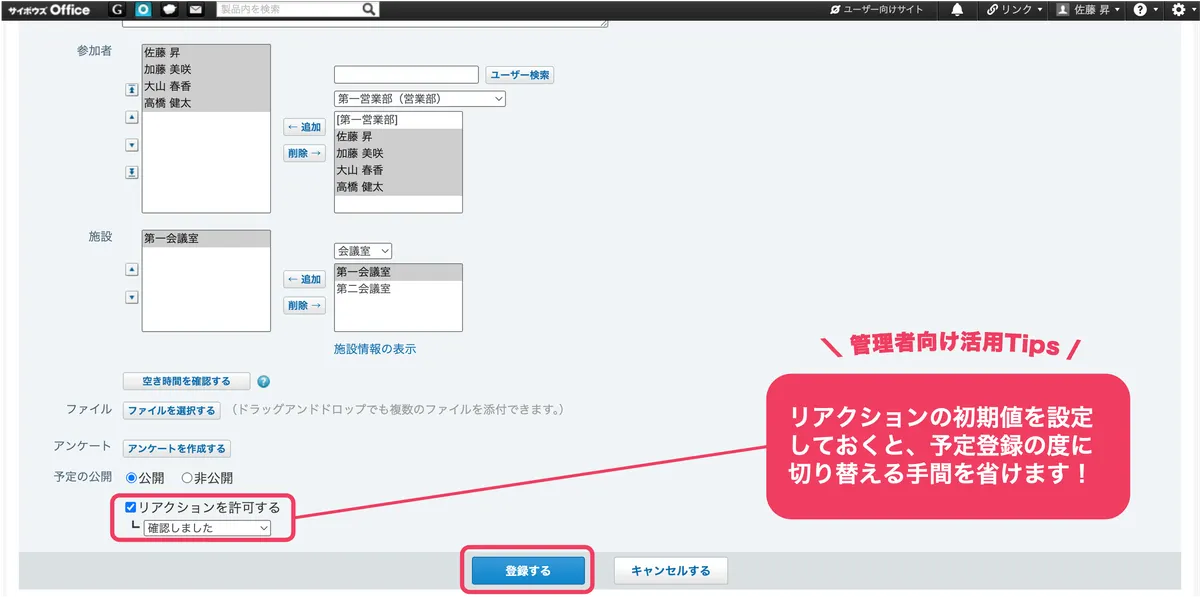Screen dimensions: 1200x597
Task: Open 施設情報の表示 link
Action: [375, 349]
